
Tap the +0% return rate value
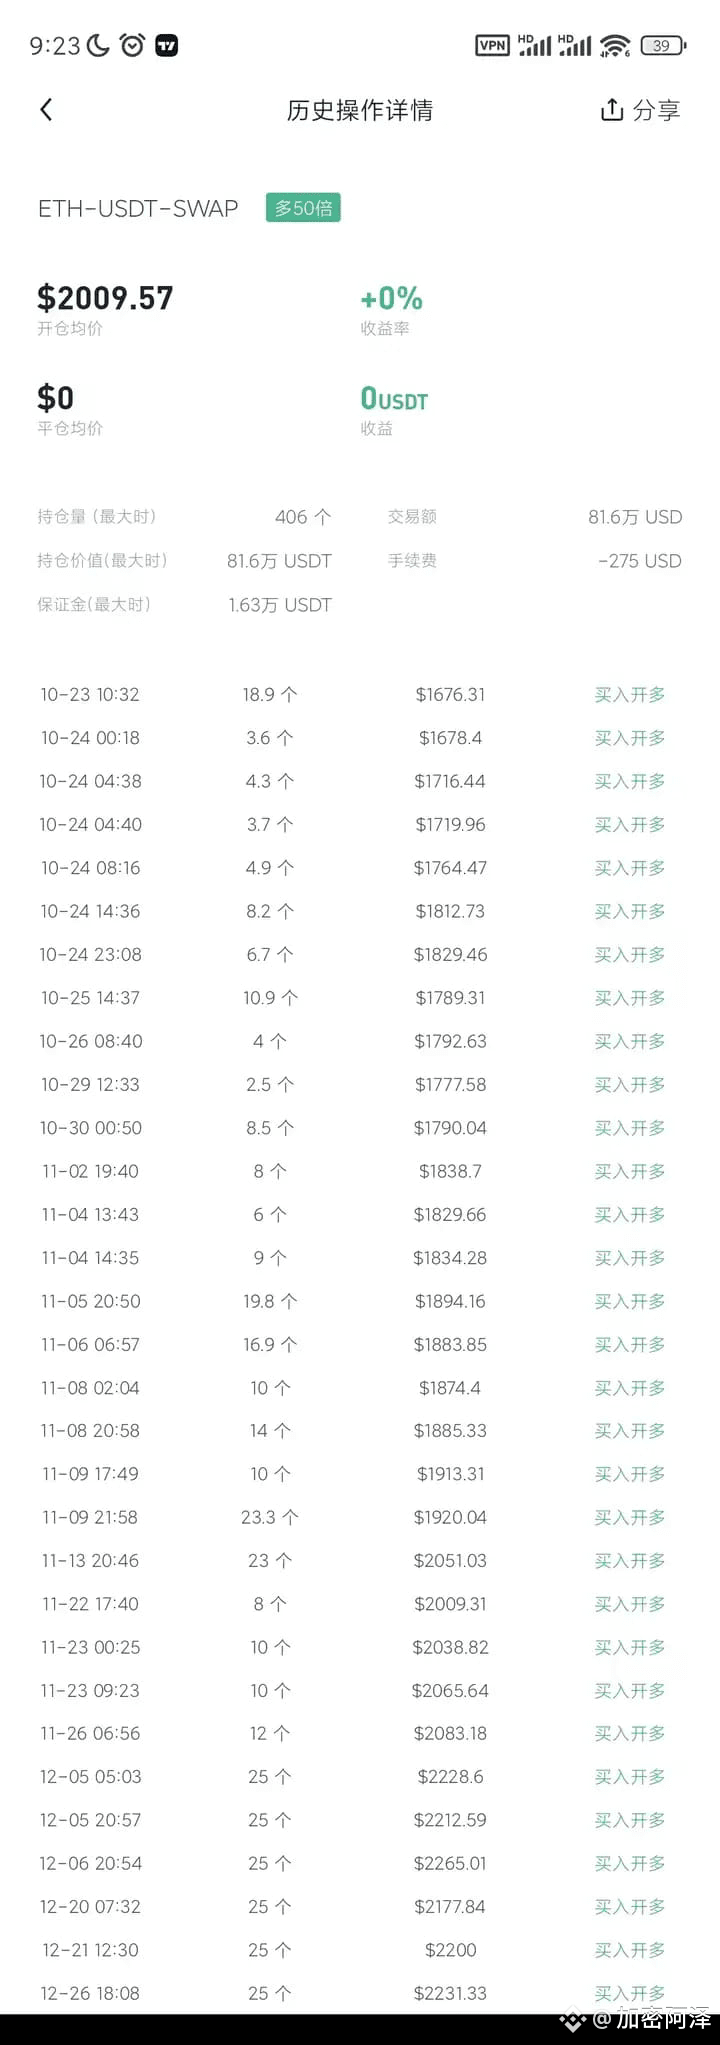coord(391,298)
